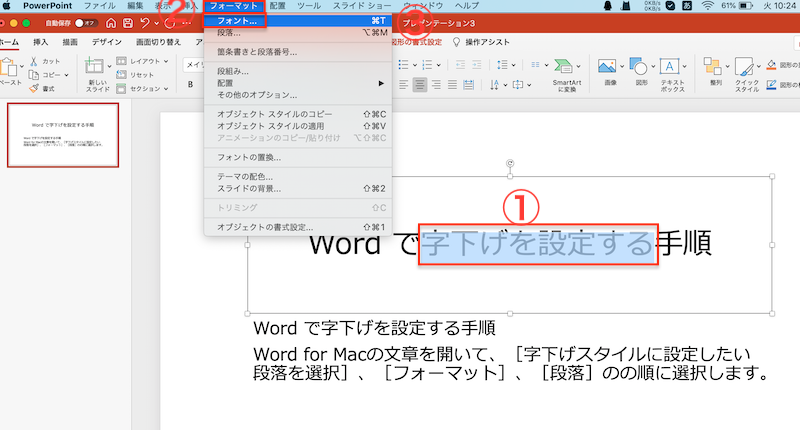Switch to the 挿入 ribbon tab

[41, 42]
